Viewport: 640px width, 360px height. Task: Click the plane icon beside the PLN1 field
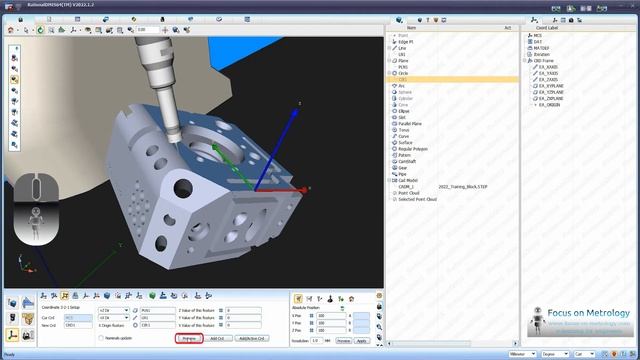click(135, 311)
